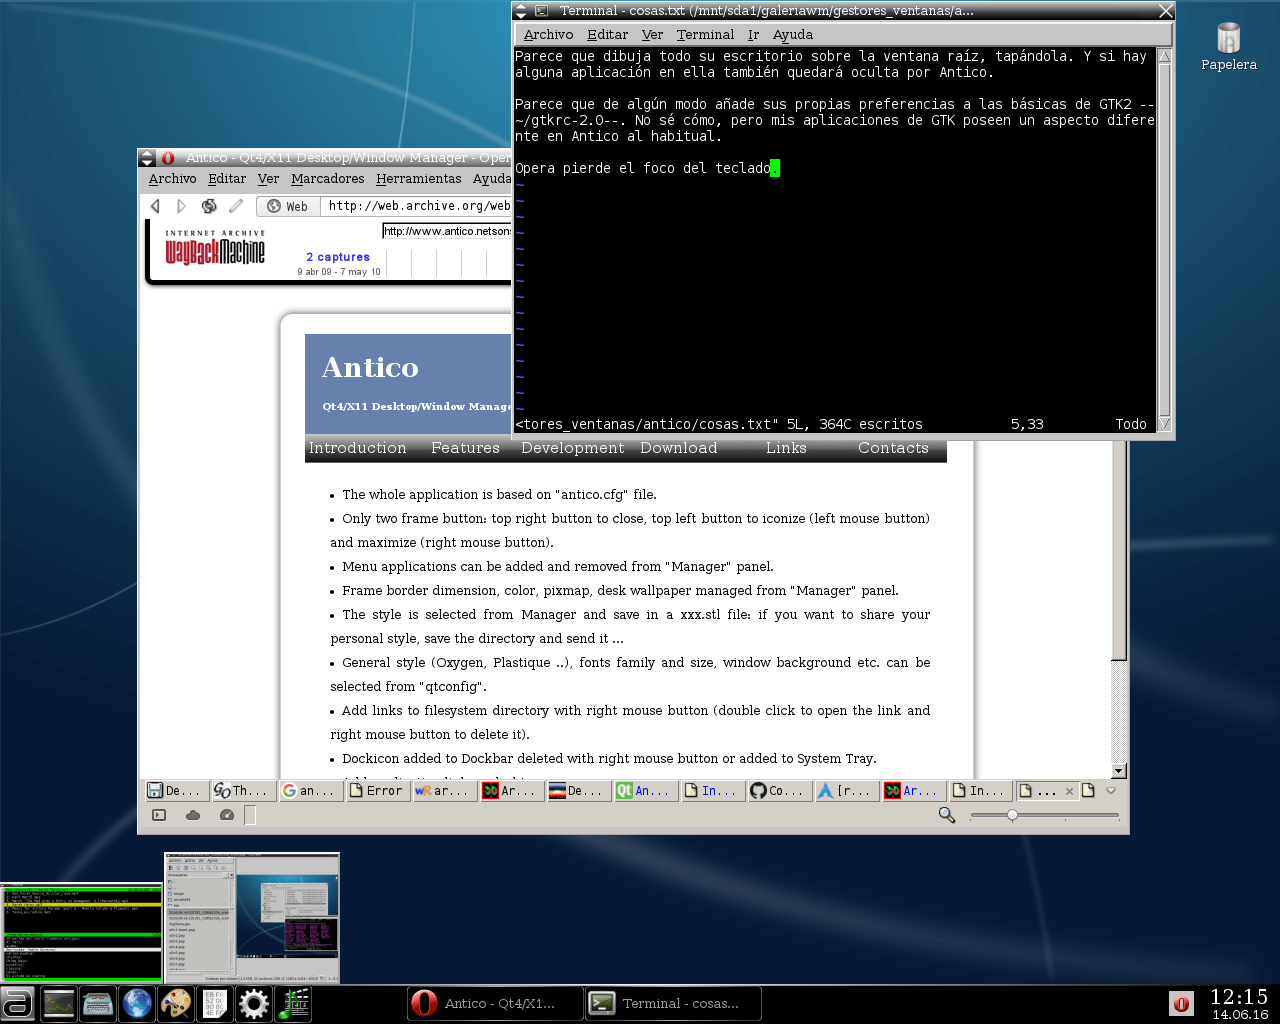This screenshot has width=1280, height=1024.
Task: Launch the globe web browser dock icon
Action: (137, 1003)
